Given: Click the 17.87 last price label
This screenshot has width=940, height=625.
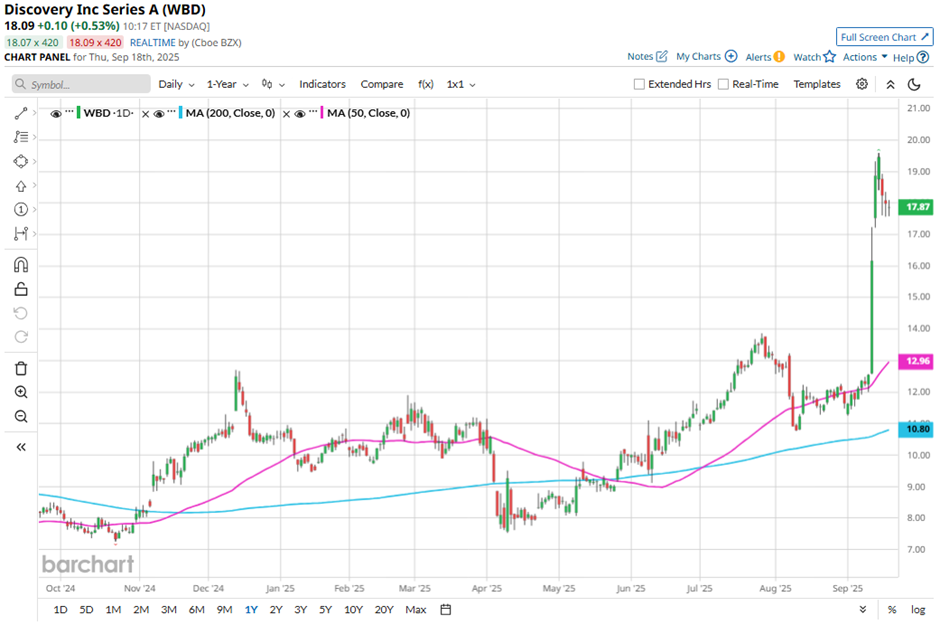Looking at the screenshot, I should click(x=917, y=207).
